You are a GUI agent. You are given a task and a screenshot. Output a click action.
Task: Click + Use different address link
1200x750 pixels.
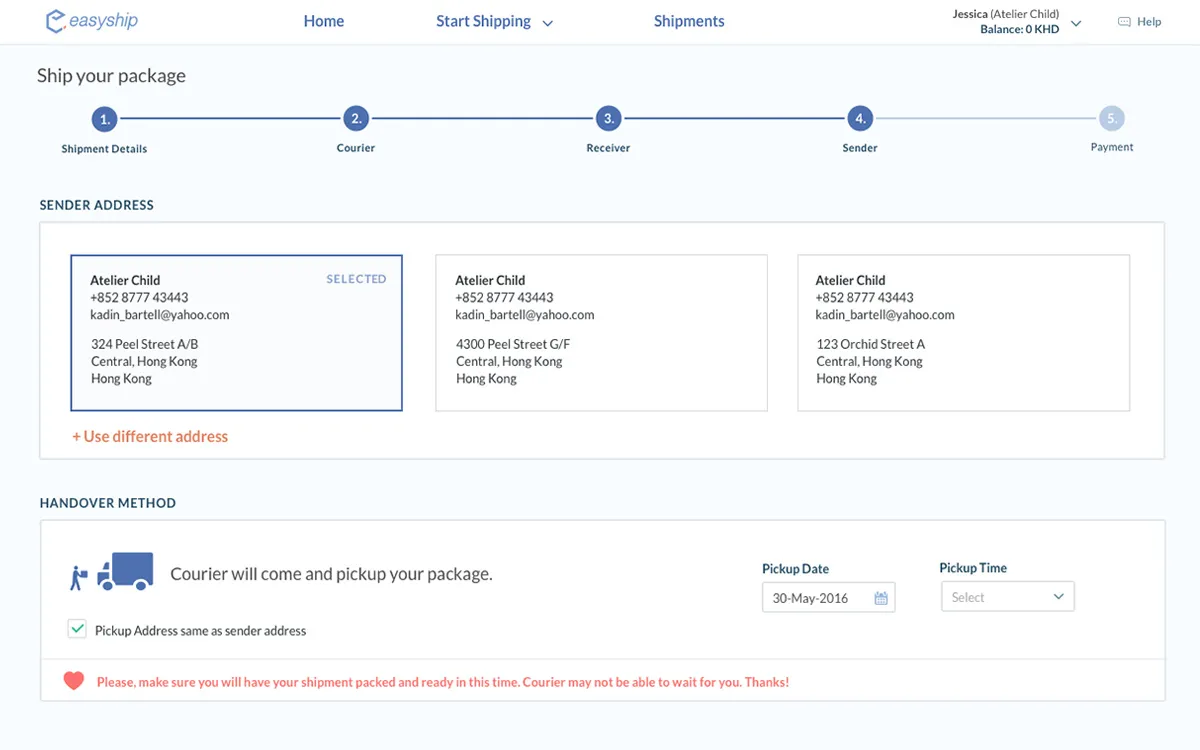(x=150, y=436)
